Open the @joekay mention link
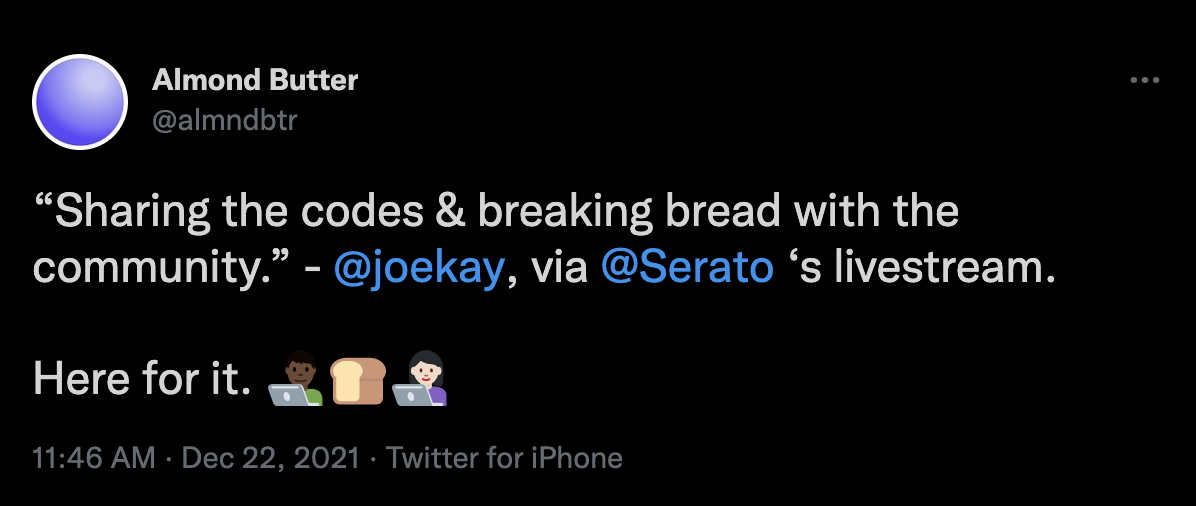This screenshot has height=506, width=1196. click(418, 270)
